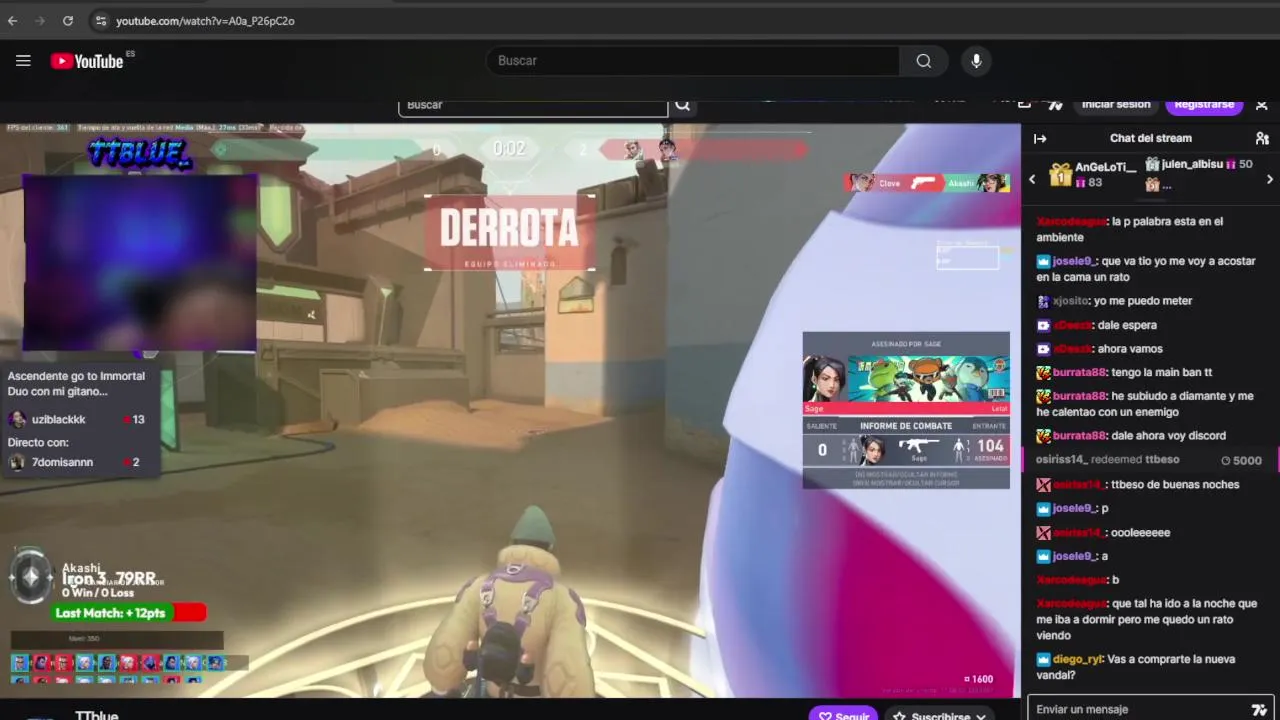The height and width of the screenshot is (720, 1280).
Task: Click burrata88 'tengo la main' message
Action: pos(1124,372)
